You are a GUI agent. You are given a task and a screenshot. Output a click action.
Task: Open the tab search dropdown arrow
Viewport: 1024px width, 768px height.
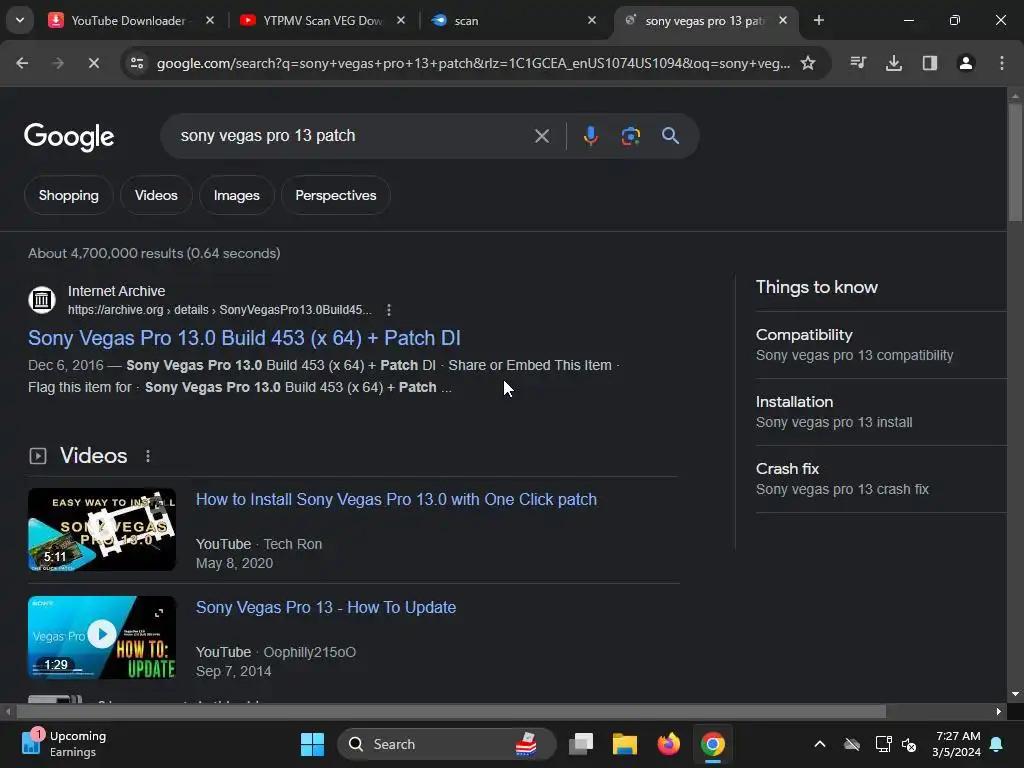point(20,20)
